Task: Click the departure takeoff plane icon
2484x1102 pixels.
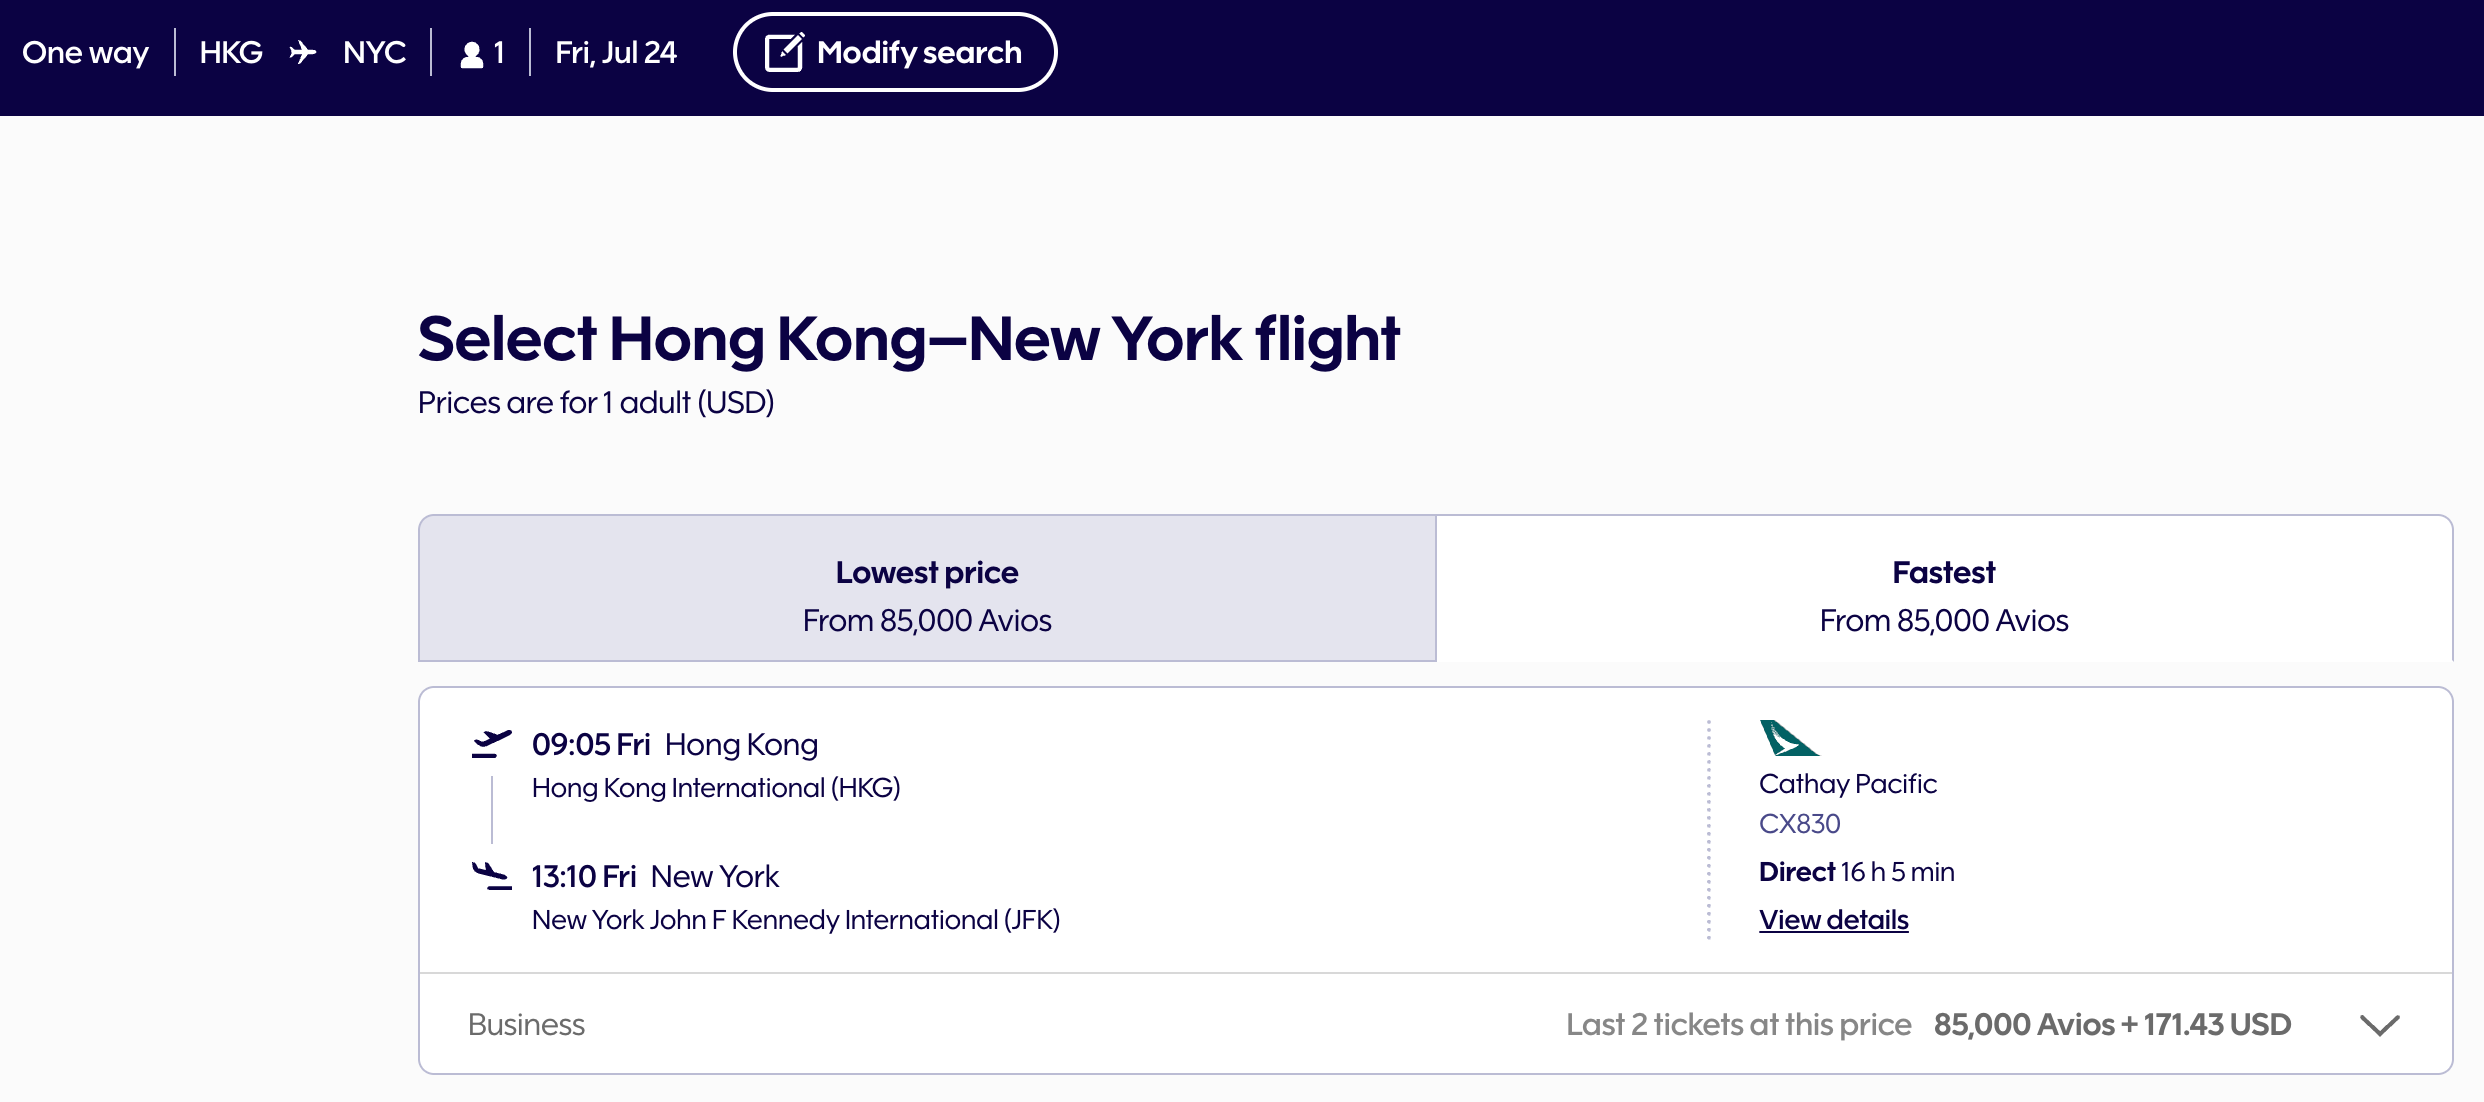Action: (x=491, y=744)
